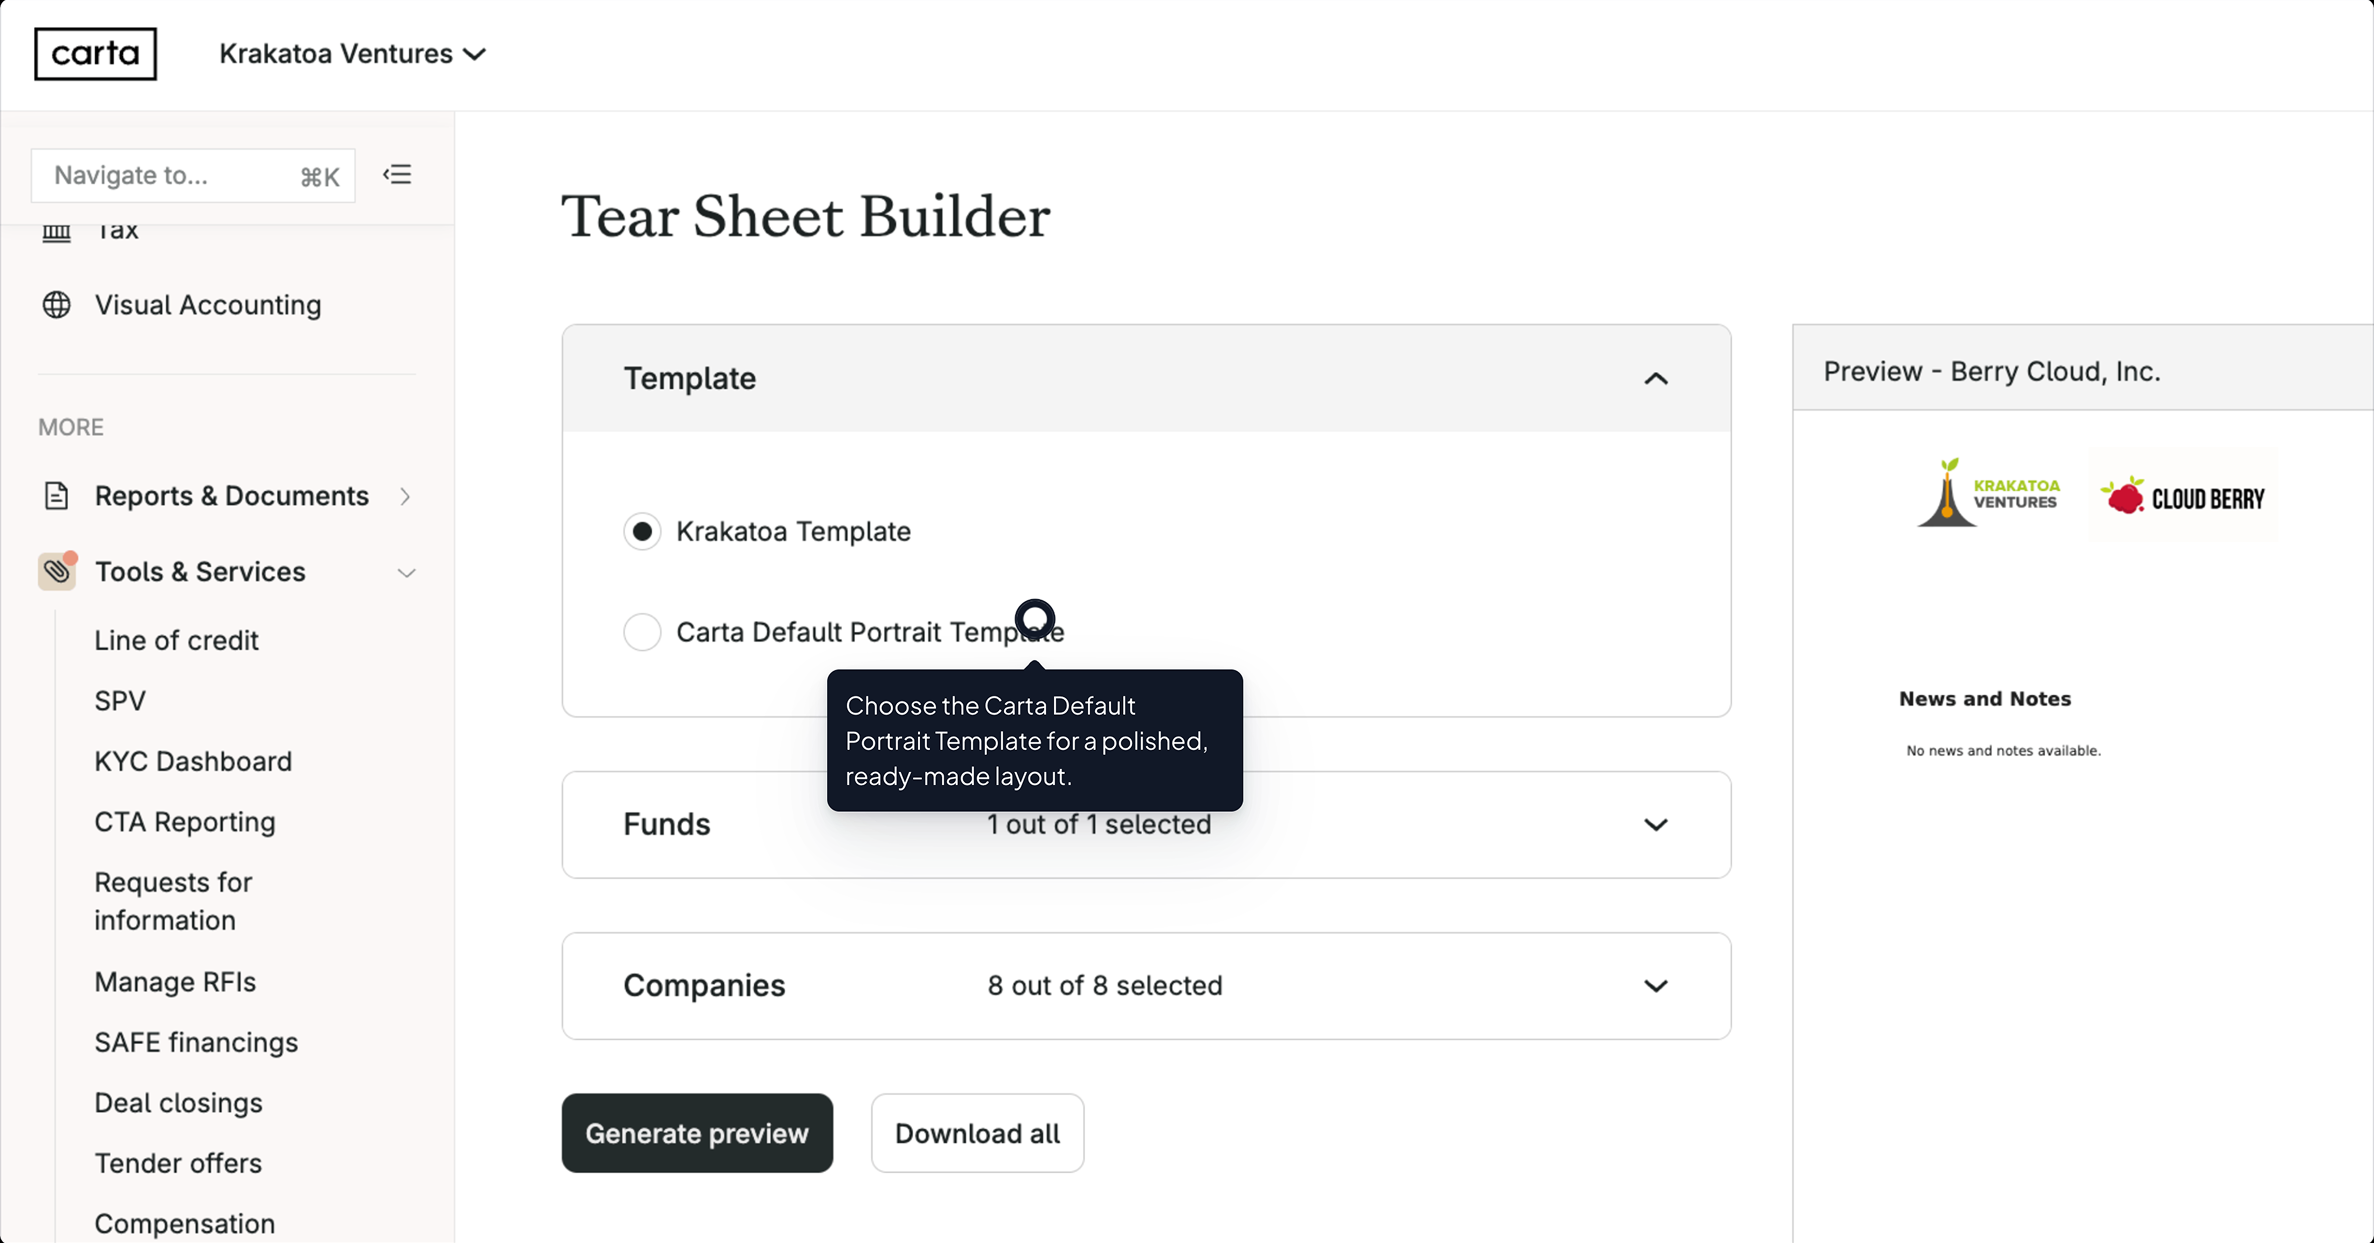Collapse the Template section
2374x1243 pixels.
(x=1656, y=378)
